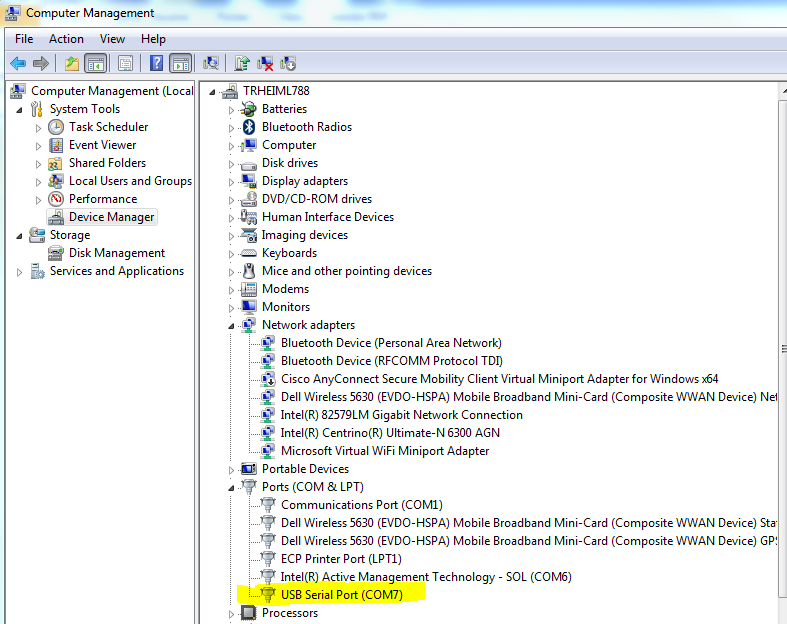This screenshot has height=624, width=787.
Task: Click Scan for hardware changes icon
Action: tap(211, 64)
